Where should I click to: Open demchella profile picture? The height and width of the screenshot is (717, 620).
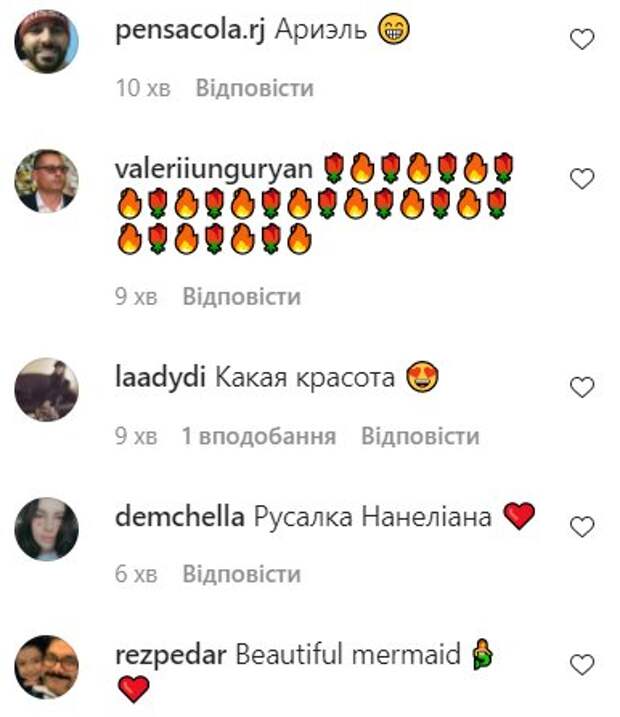pyautogui.click(x=47, y=529)
